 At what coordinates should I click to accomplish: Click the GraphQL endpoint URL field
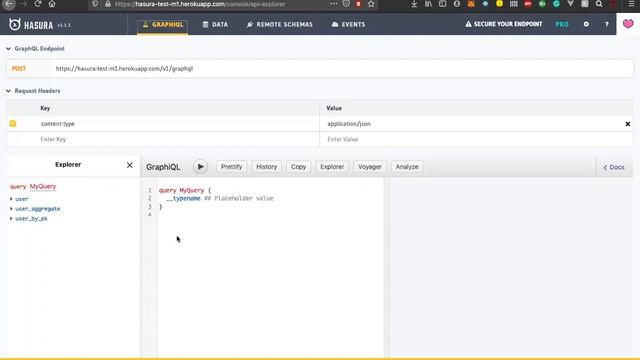(x=341, y=69)
